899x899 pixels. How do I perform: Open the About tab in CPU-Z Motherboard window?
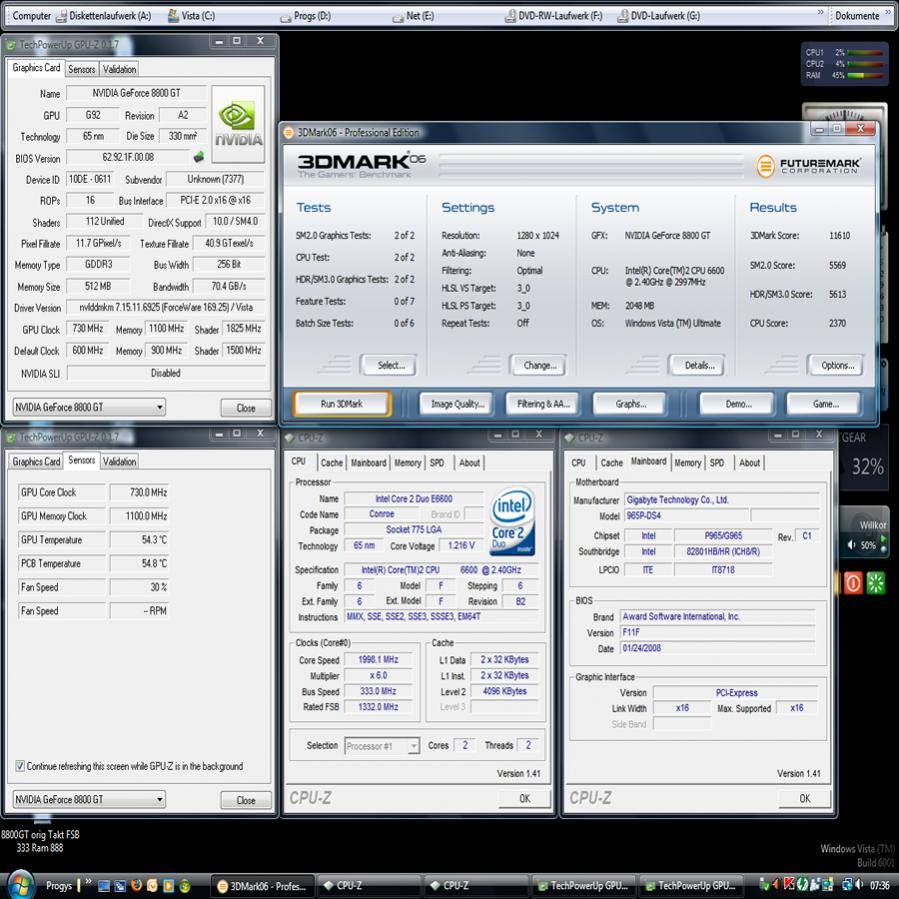[749, 463]
